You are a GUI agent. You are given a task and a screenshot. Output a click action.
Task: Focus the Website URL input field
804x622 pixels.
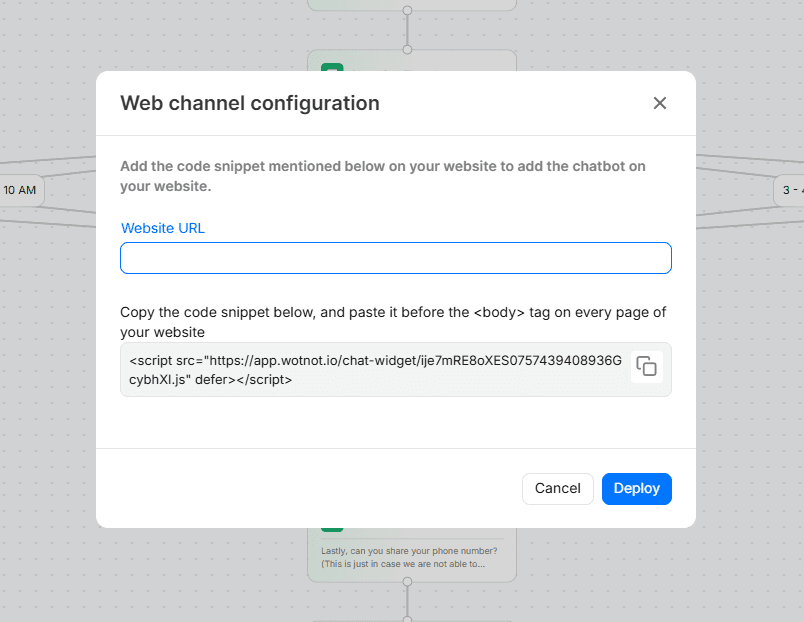(395, 258)
